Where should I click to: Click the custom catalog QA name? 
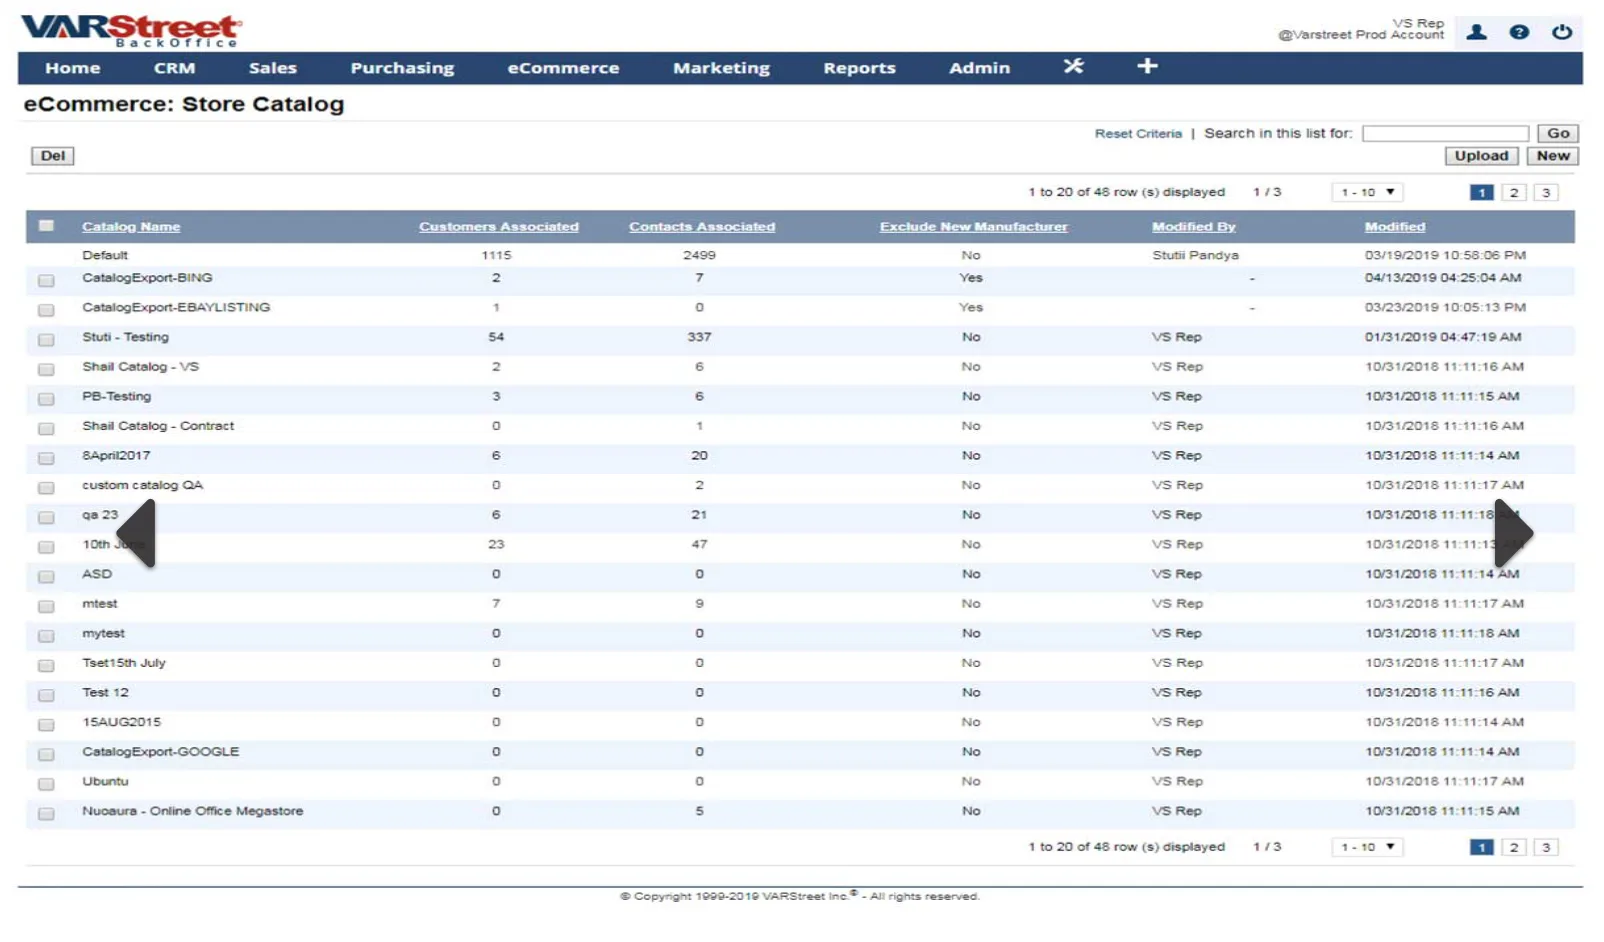(142, 485)
